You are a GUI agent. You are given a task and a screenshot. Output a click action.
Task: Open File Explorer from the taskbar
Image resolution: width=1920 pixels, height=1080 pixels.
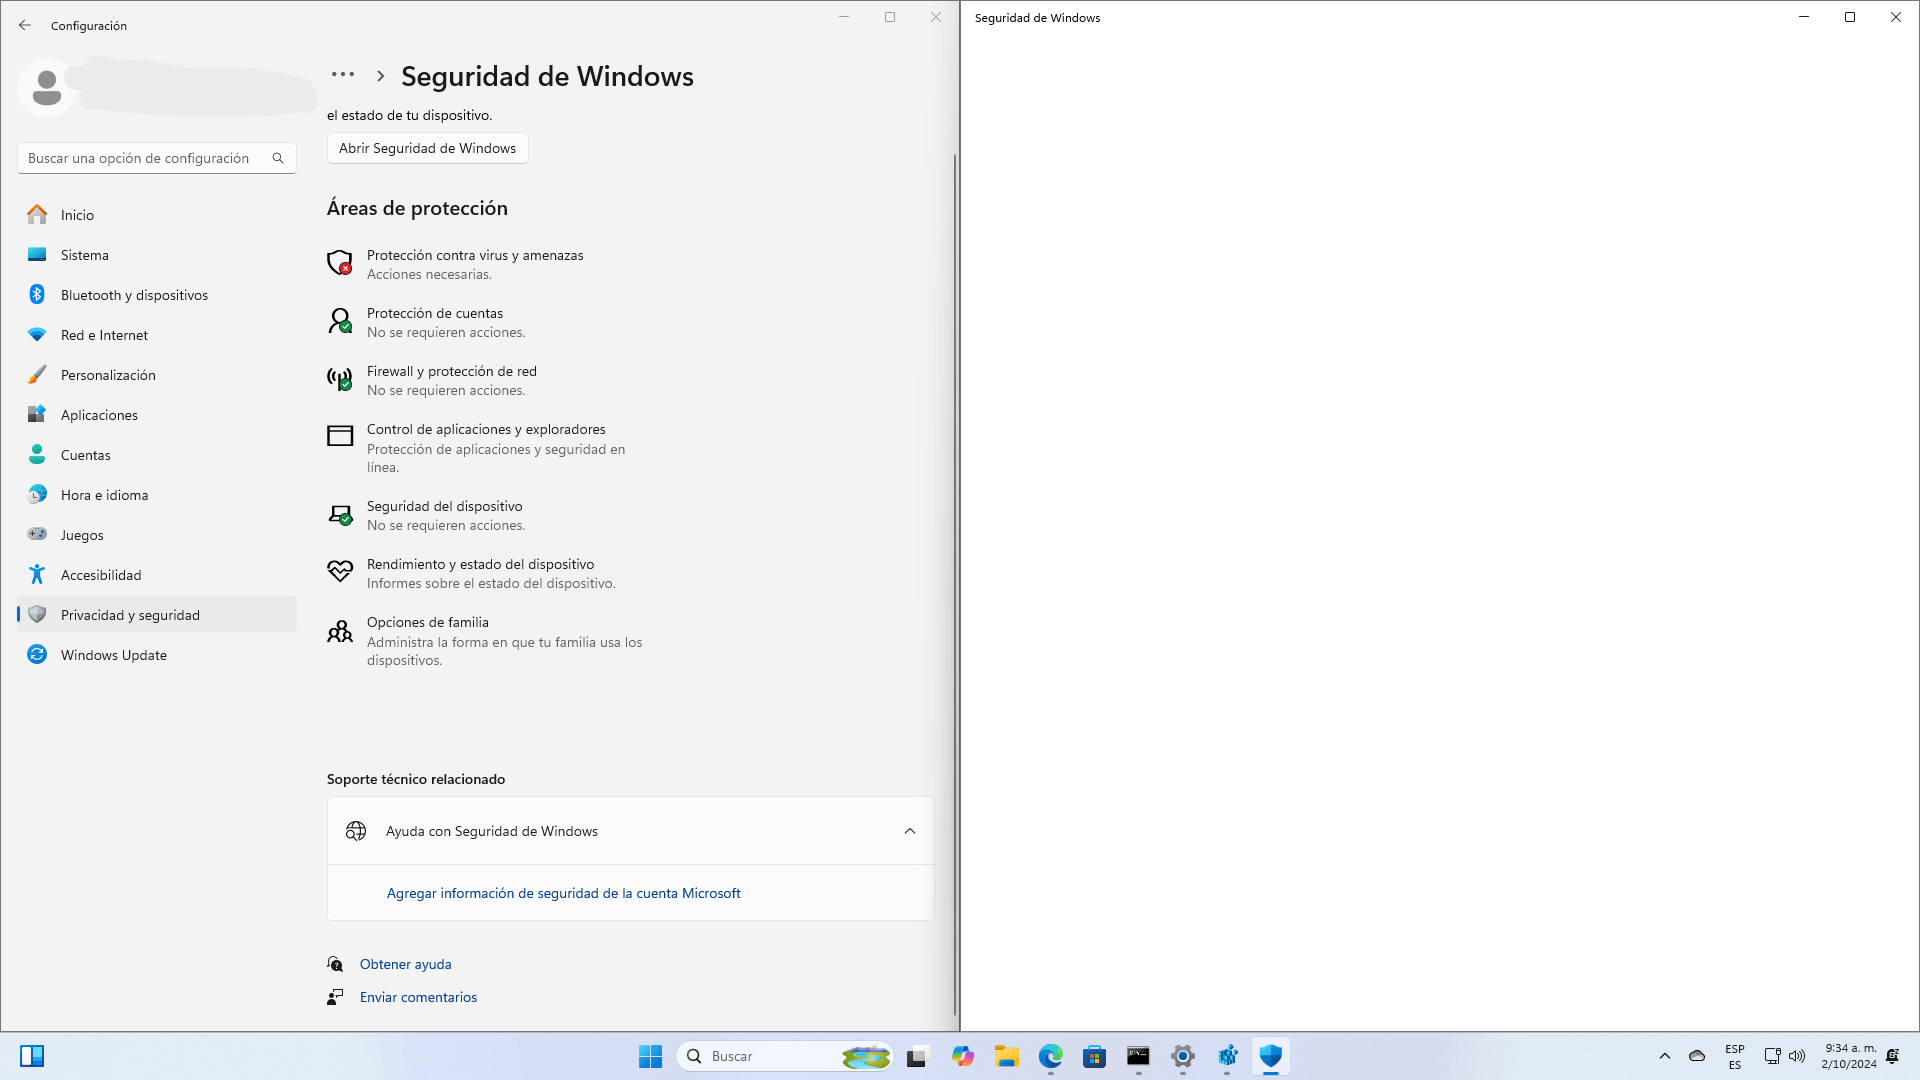pos(1007,1056)
